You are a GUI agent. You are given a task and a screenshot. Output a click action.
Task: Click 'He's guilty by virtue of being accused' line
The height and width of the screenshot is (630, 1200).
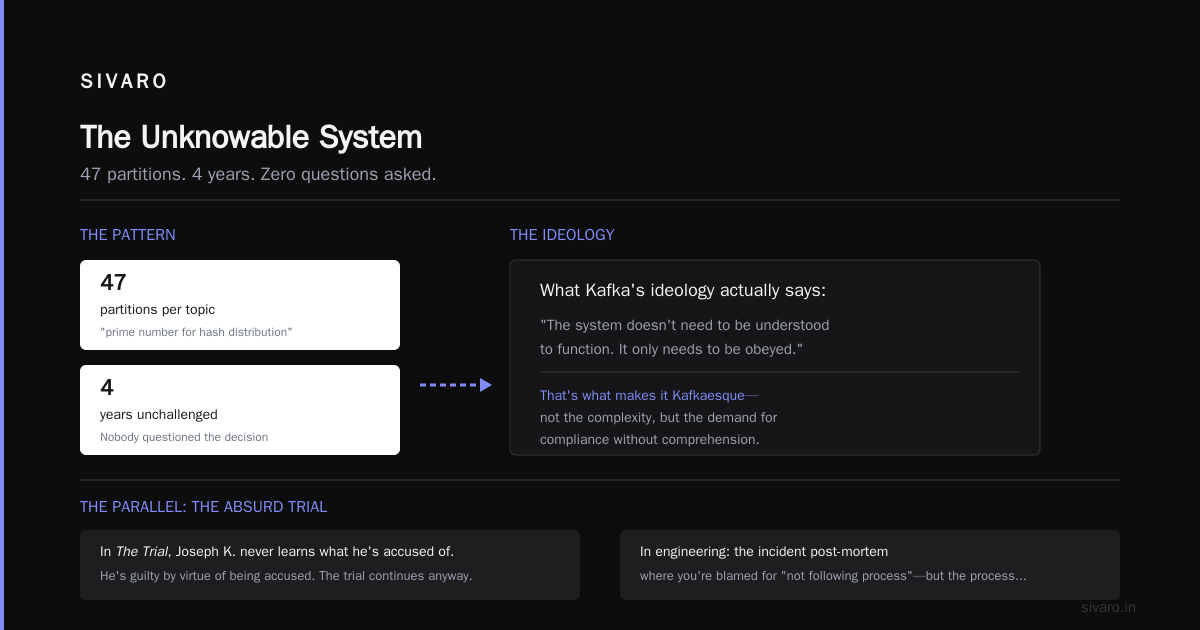point(286,576)
